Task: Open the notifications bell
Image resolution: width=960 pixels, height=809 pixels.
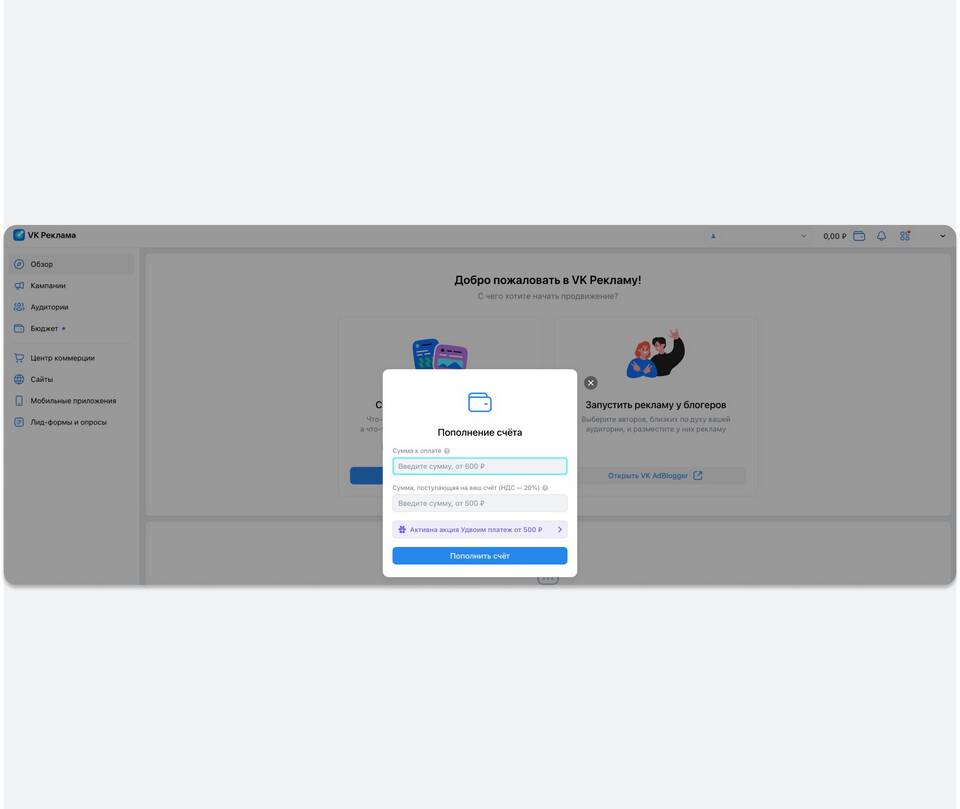Action: tap(881, 236)
